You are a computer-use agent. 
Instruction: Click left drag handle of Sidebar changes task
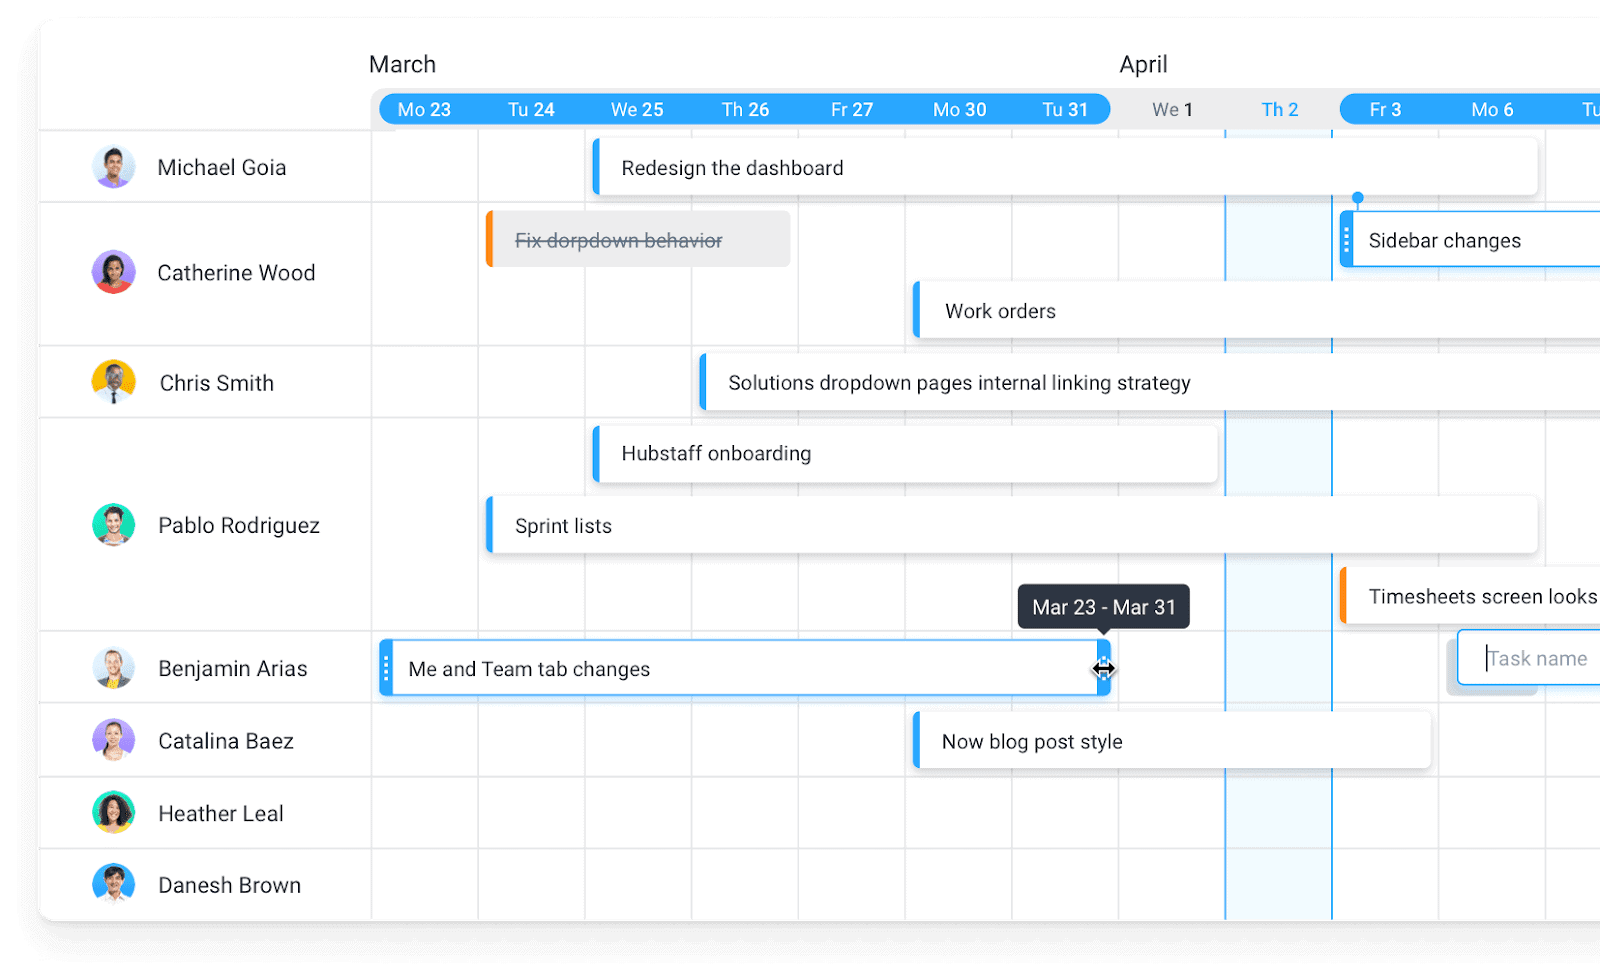point(1347,239)
